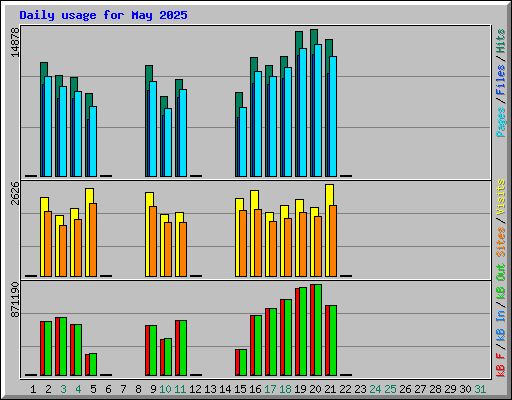Click green day 25 axis label

390,389
